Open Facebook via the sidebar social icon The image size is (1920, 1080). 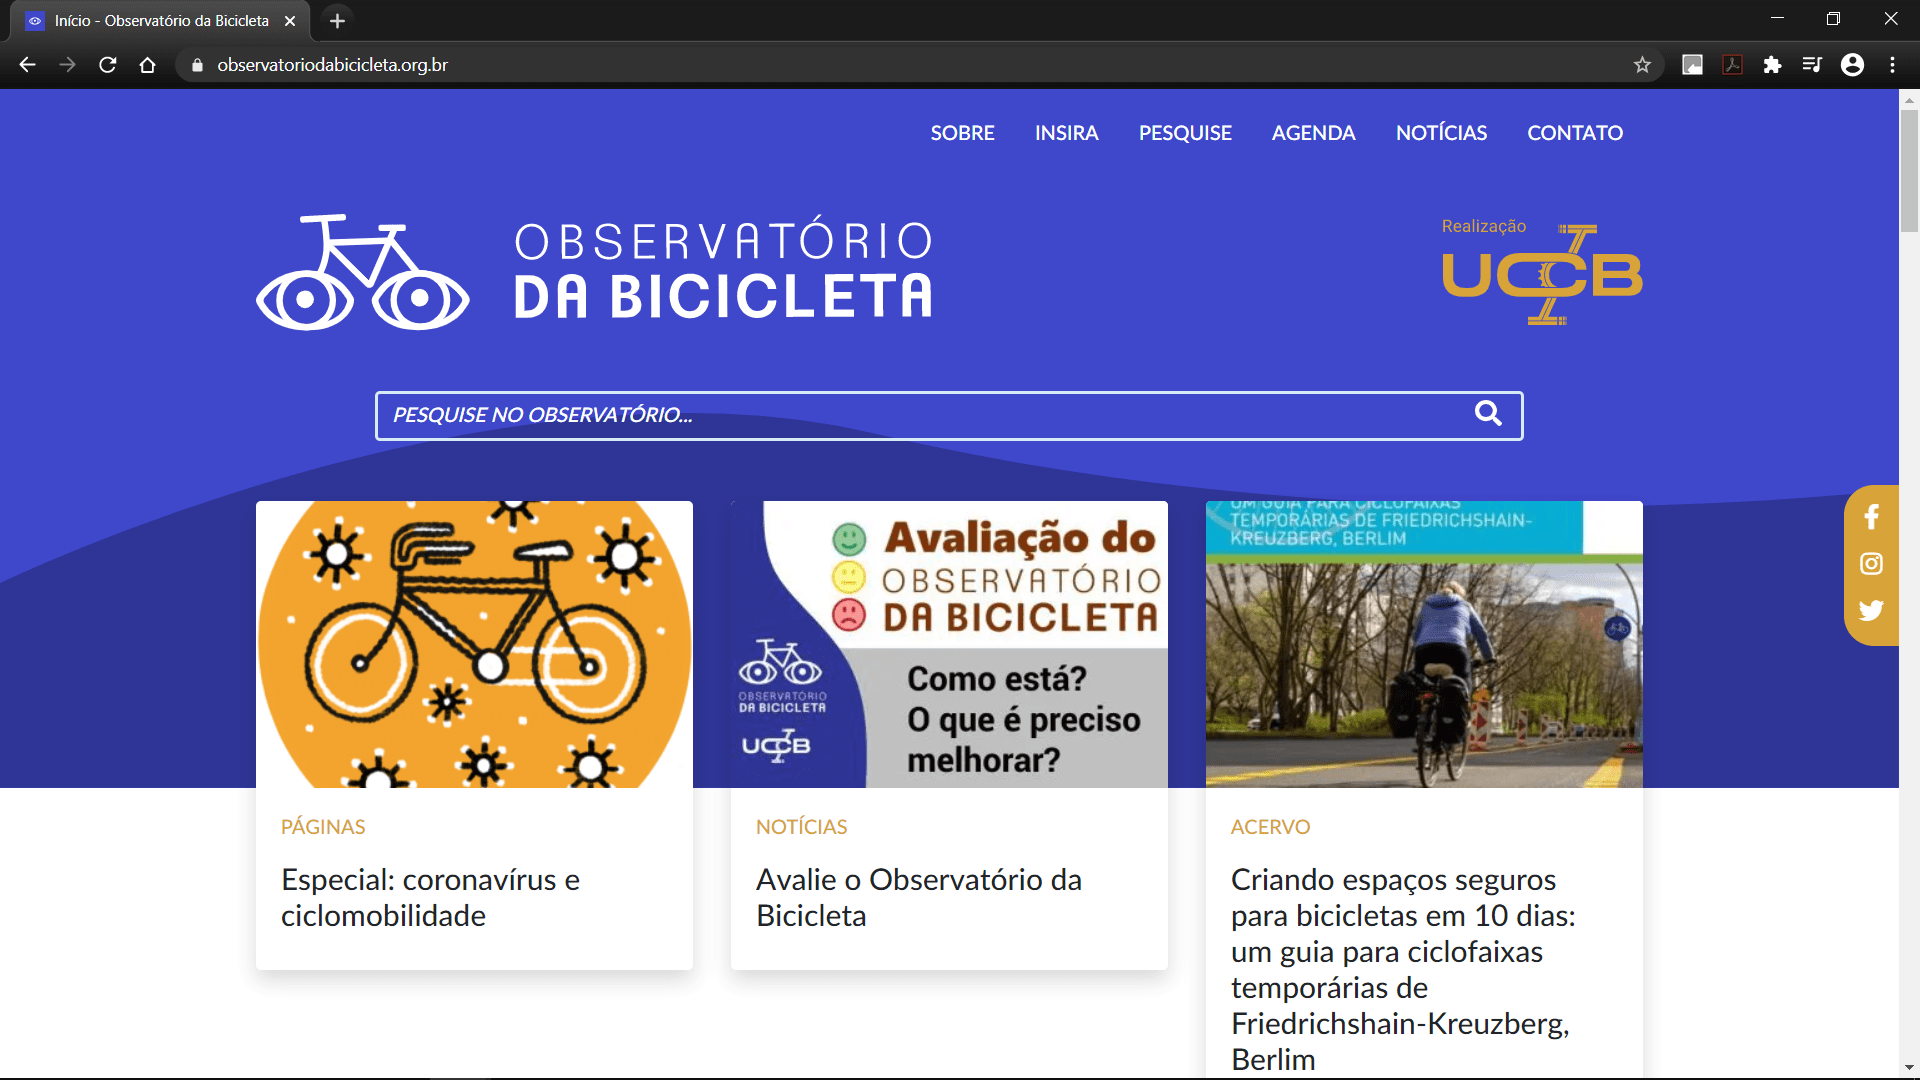(x=1871, y=517)
